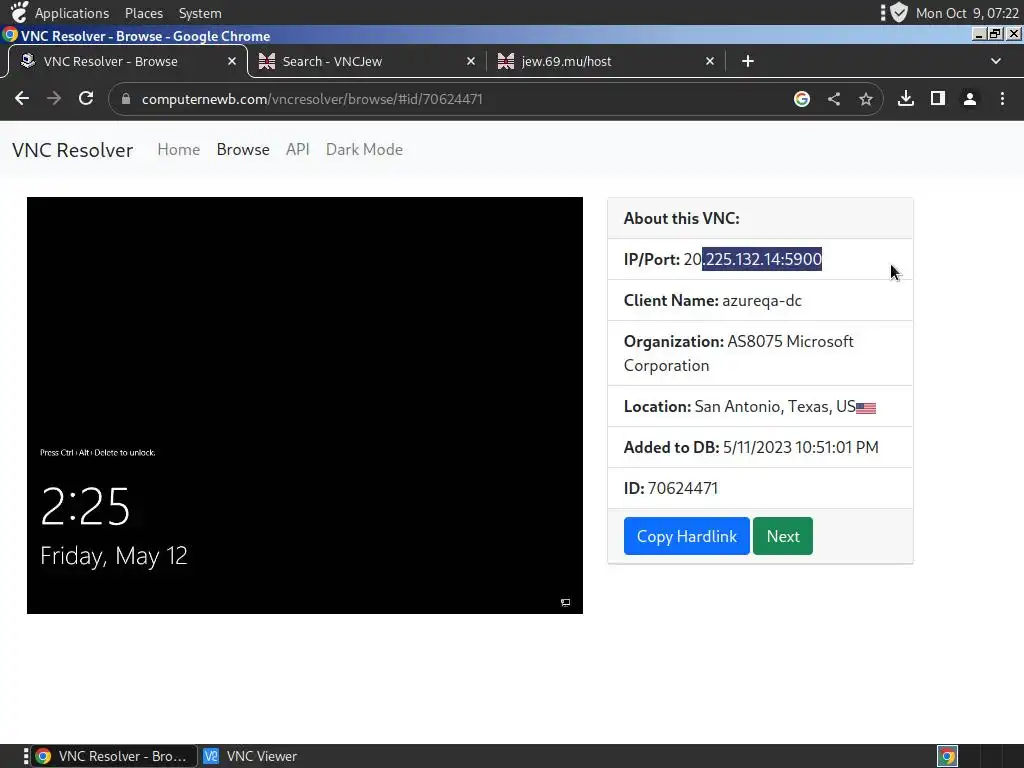The height and width of the screenshot is (768, 1024).
Task: Click the padlock site info icon
Action: 126,99
